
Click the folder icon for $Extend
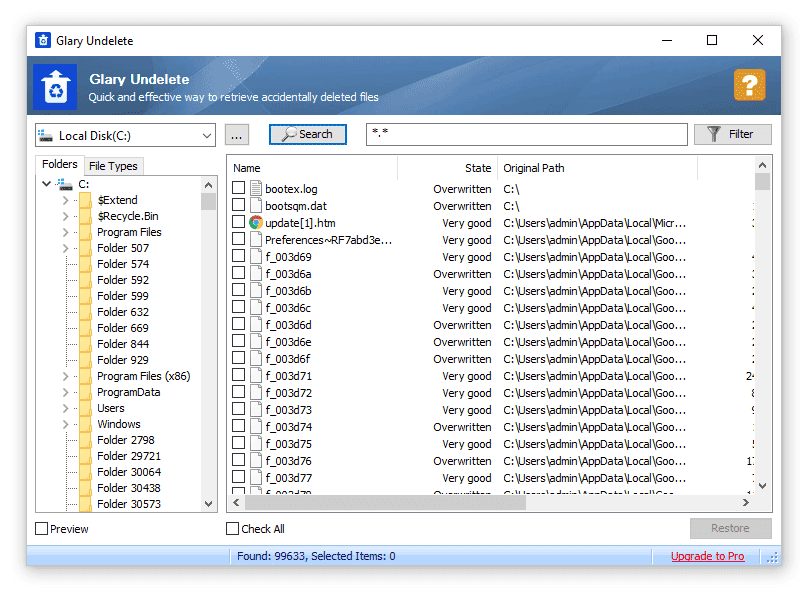click(x=85, y=200)
